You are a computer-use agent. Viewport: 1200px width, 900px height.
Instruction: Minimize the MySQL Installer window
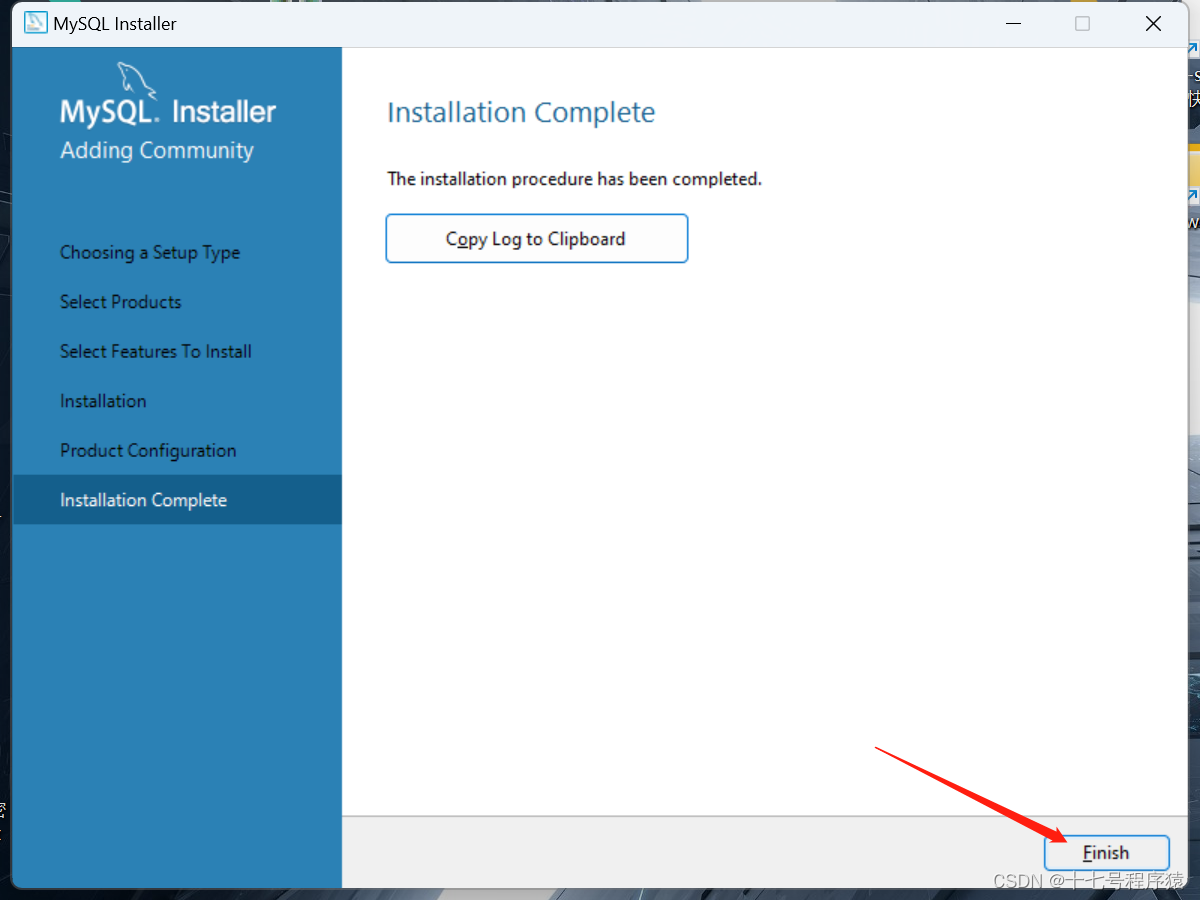(1012, 24)
